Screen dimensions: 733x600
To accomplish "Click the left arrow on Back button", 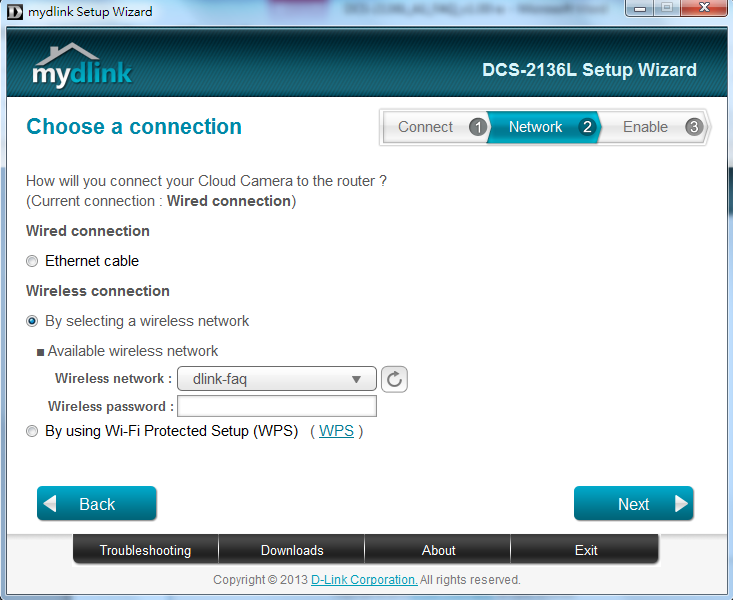I will (x=51, y=504).
